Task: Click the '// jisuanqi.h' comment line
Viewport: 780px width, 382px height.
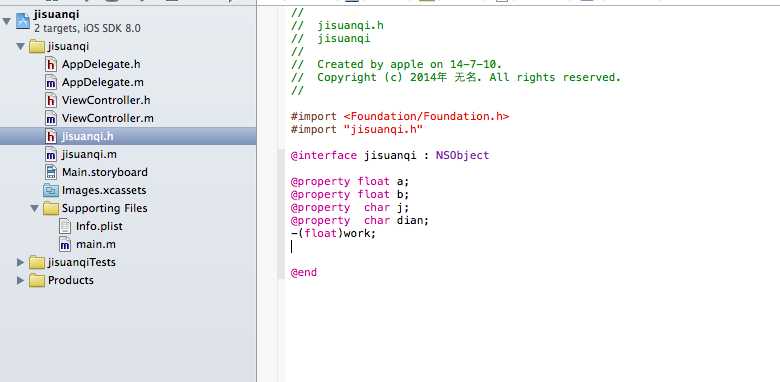Action: pos(337,25)
